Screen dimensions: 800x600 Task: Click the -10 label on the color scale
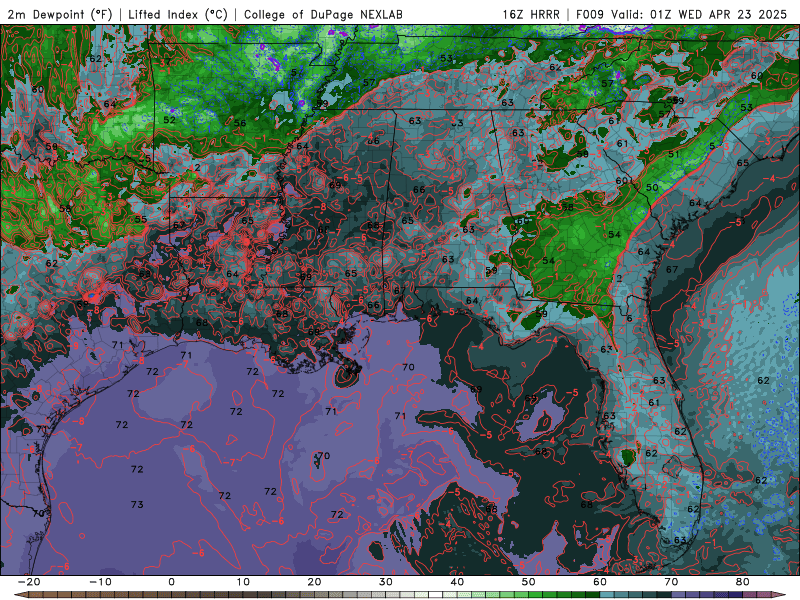coord(100,582)
